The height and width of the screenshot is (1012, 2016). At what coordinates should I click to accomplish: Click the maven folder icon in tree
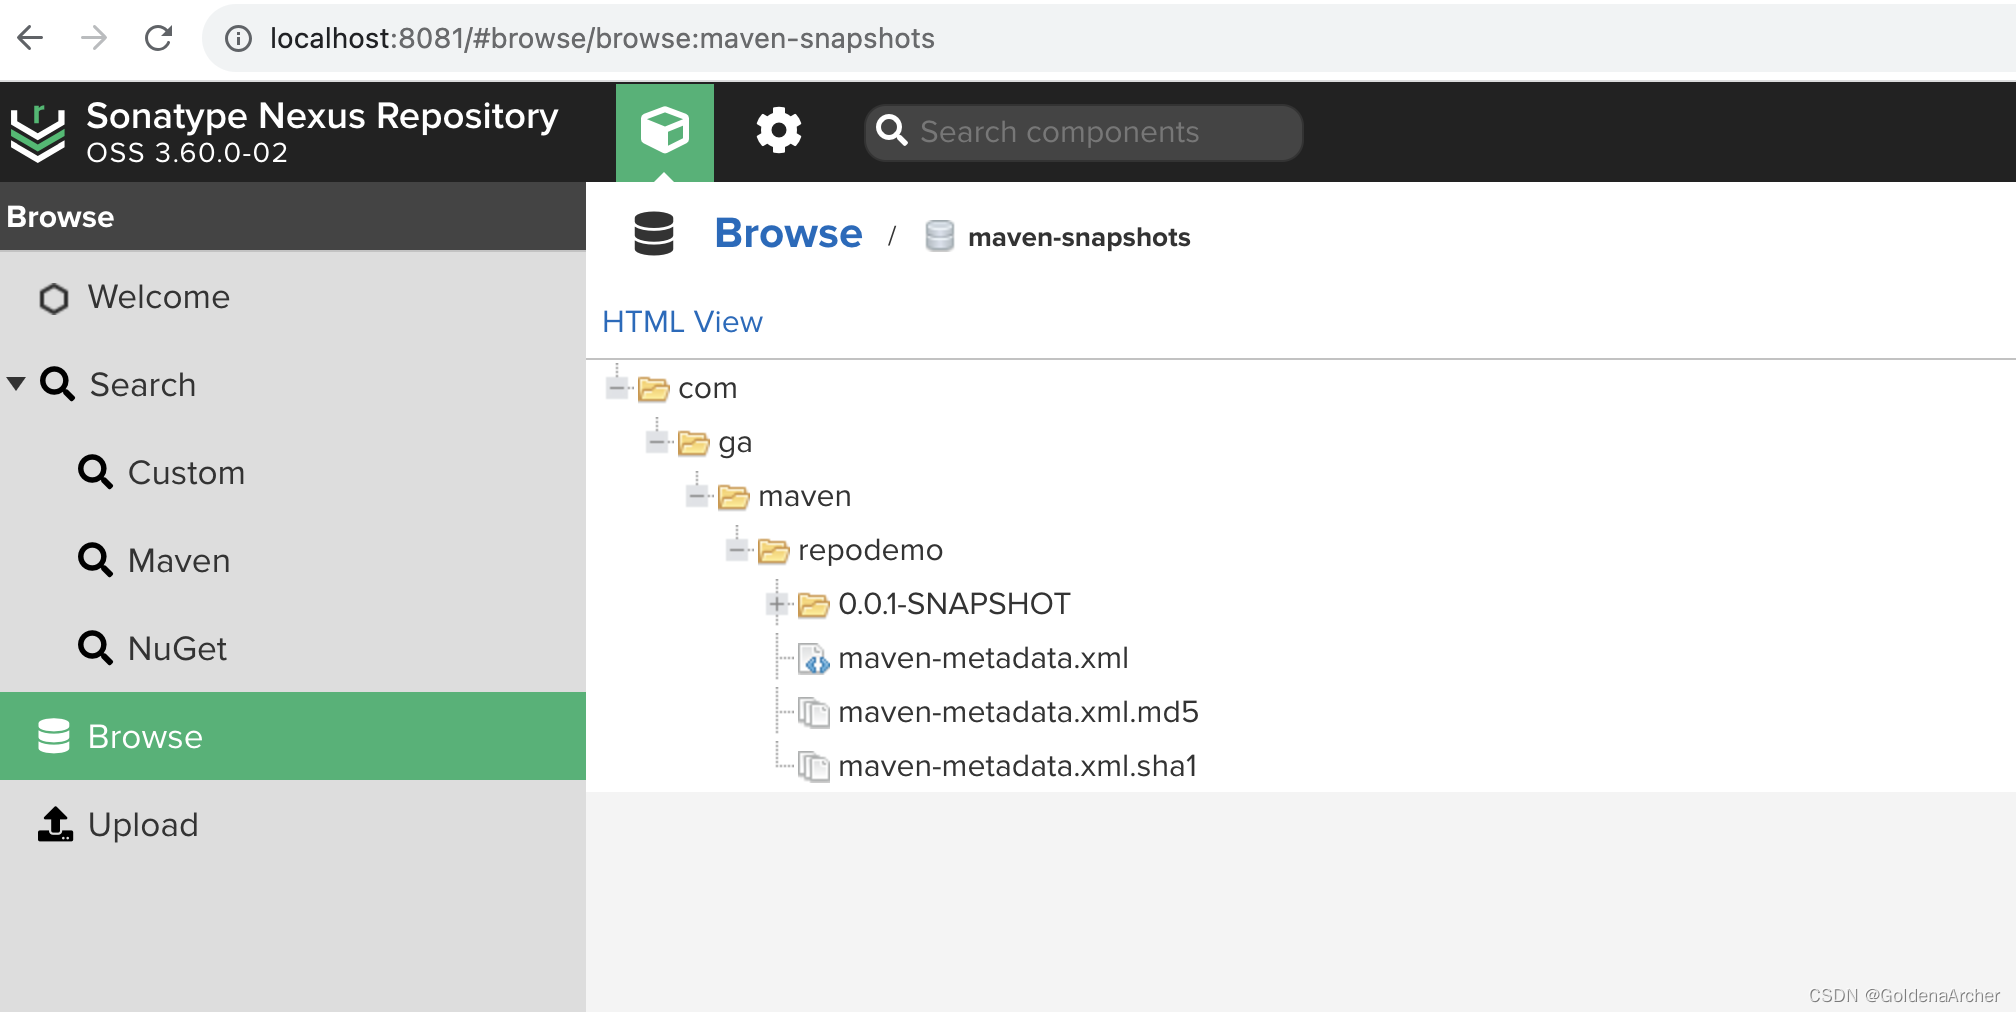pyautogui.click(x=734, y=496)
